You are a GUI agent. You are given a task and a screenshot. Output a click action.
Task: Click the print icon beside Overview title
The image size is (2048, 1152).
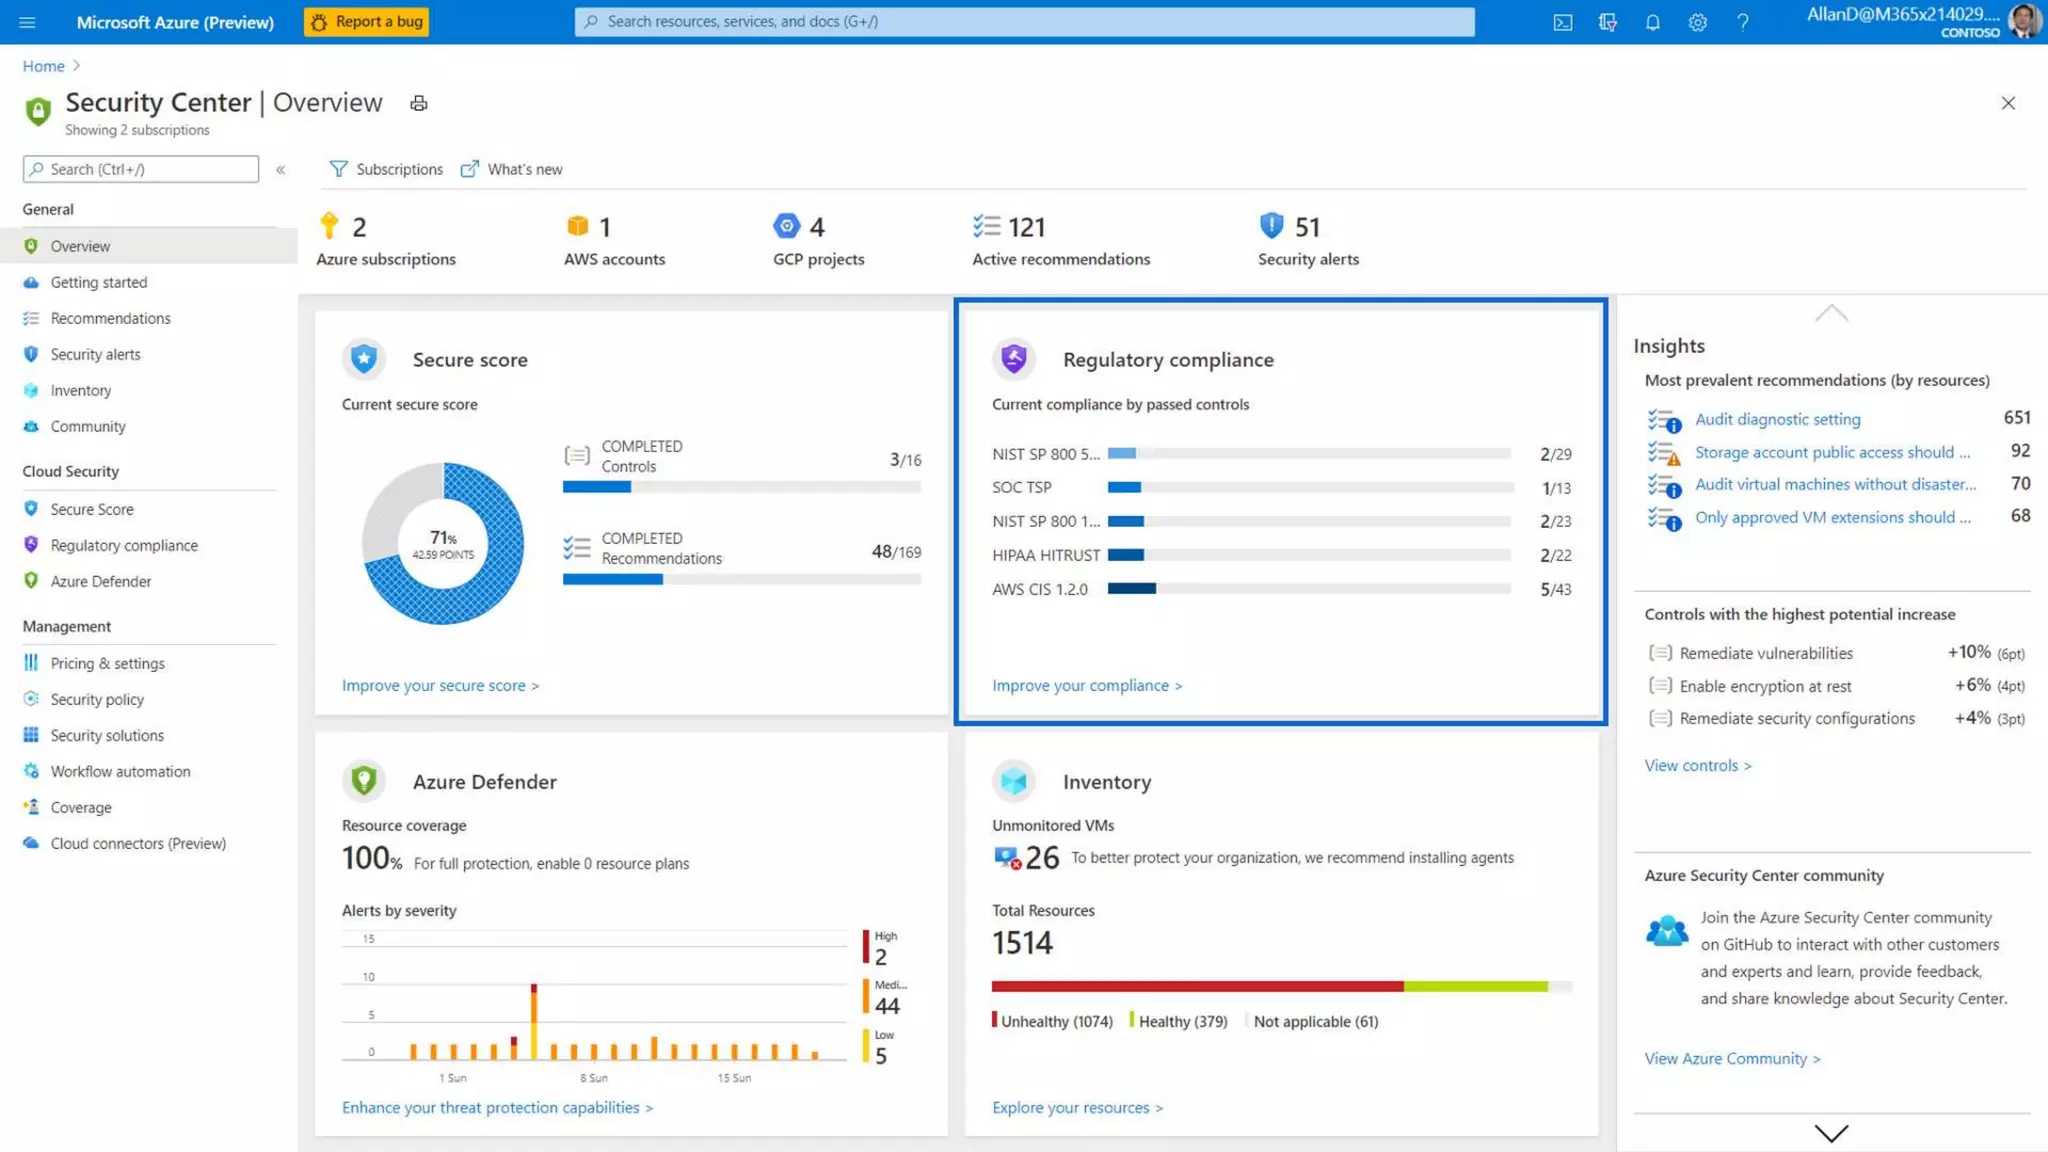pyautogui.click(x=419, y=103)
